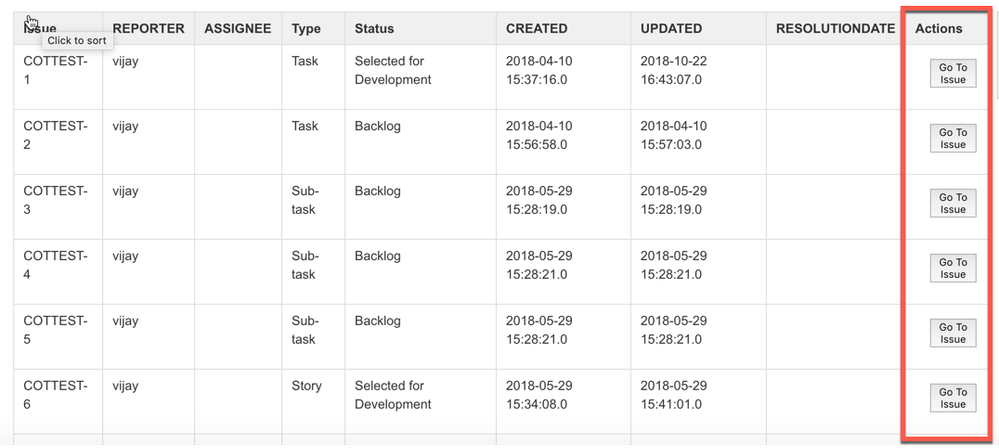This screenshot has height=448, width=999.
Task: Click Go To Issue for COTTEST-5
Action: click(x=952, y=333)
